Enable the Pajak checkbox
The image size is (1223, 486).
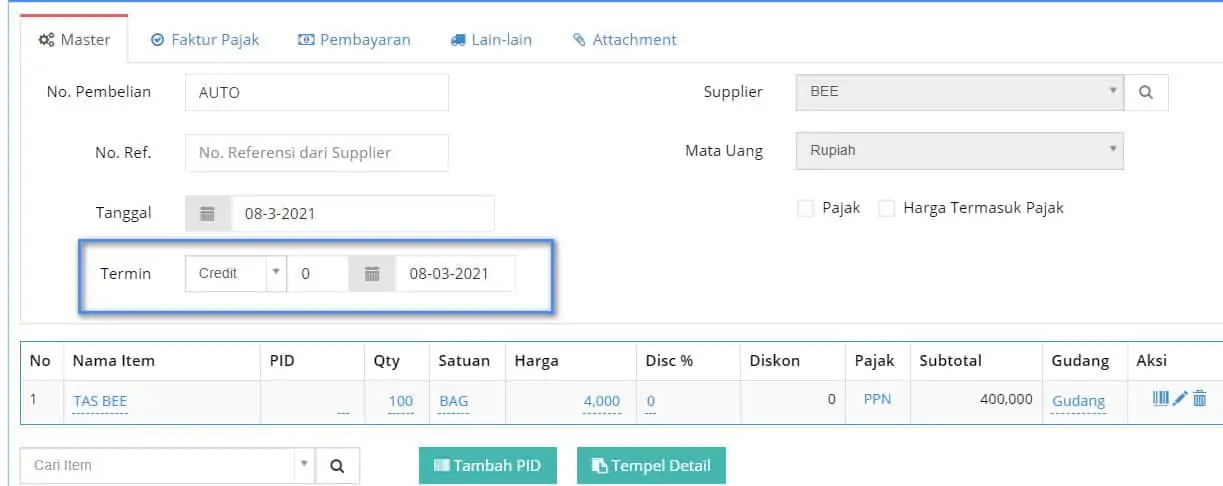point(805,208)
